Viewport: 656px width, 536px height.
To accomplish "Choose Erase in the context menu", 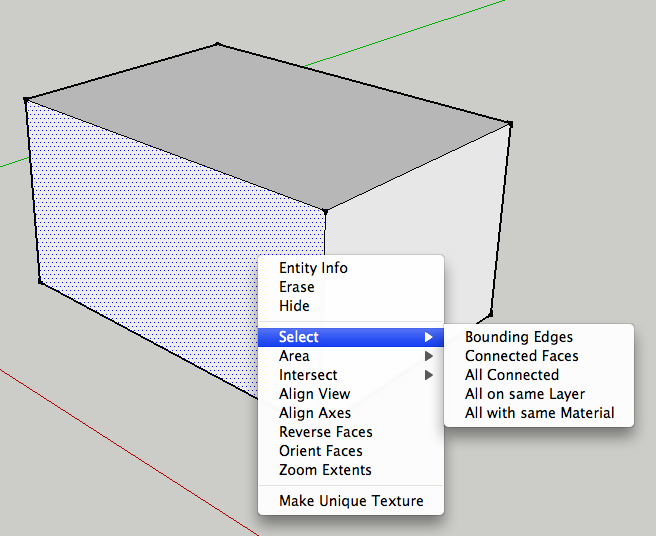I will [x=297, y=287].
